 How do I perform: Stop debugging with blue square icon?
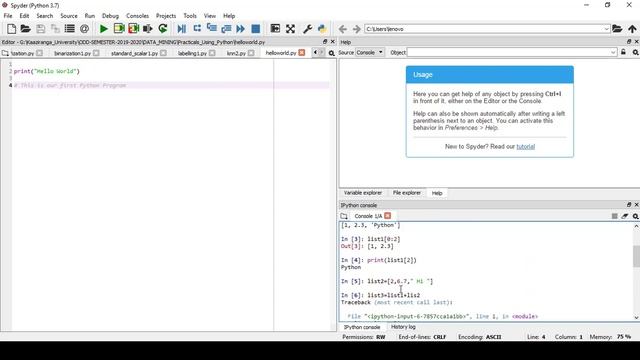(x=256, y=29)
